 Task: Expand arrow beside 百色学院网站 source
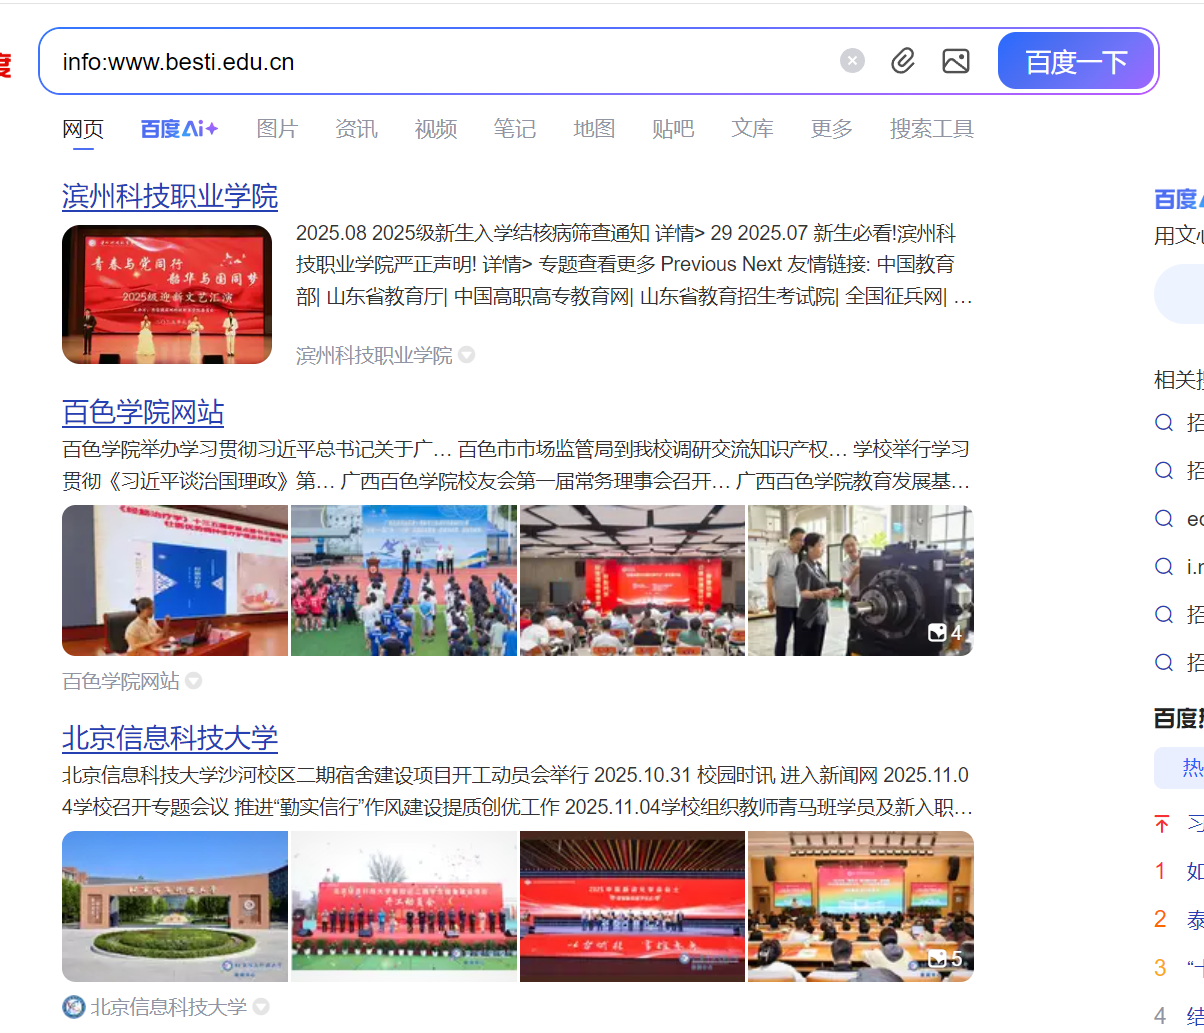pyautogui.click(x=193, y=681)
